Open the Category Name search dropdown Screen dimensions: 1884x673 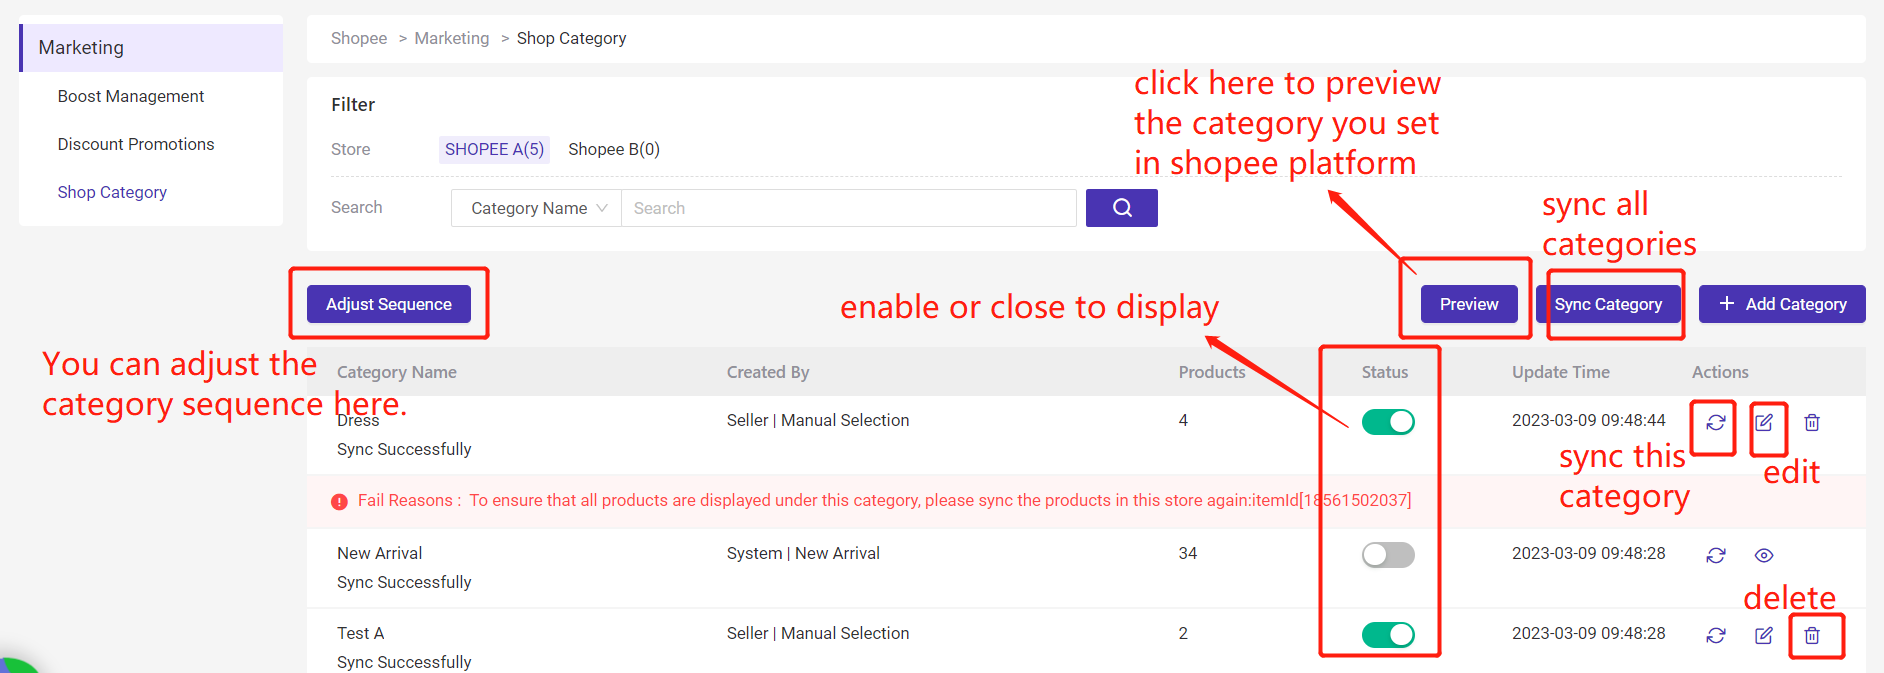tap(537, 208)
